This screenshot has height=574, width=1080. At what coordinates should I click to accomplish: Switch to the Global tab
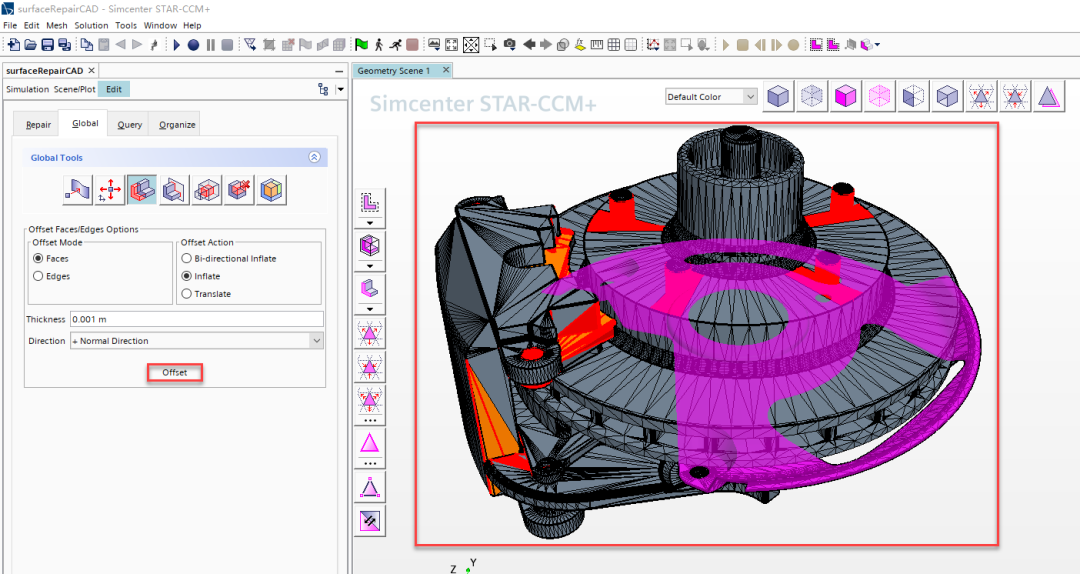(85, 123)
